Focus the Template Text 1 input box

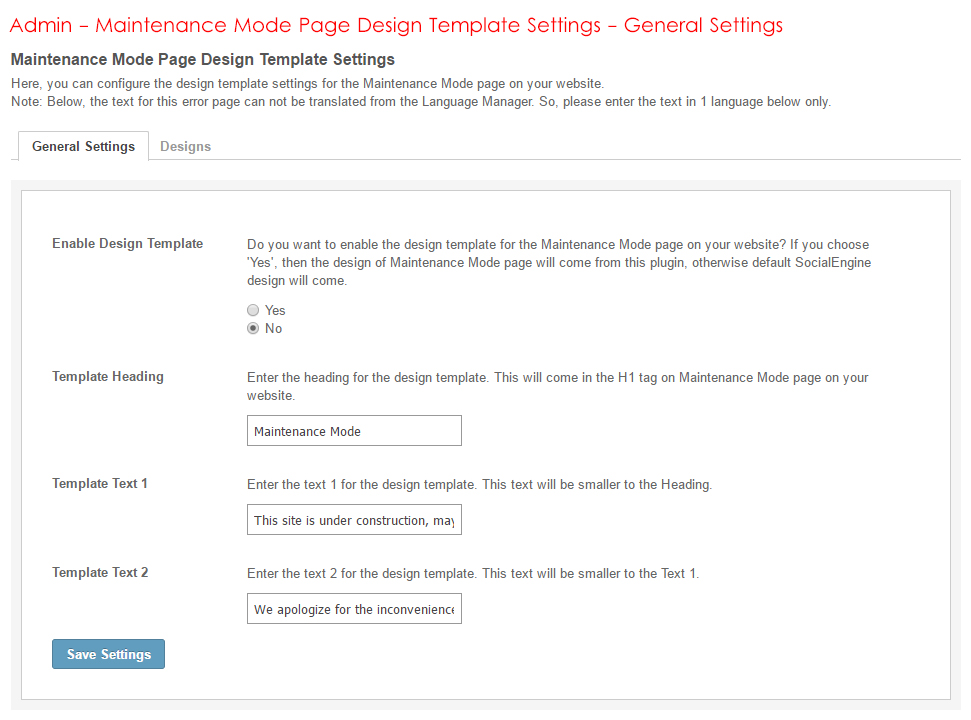(x=354, y=520)
